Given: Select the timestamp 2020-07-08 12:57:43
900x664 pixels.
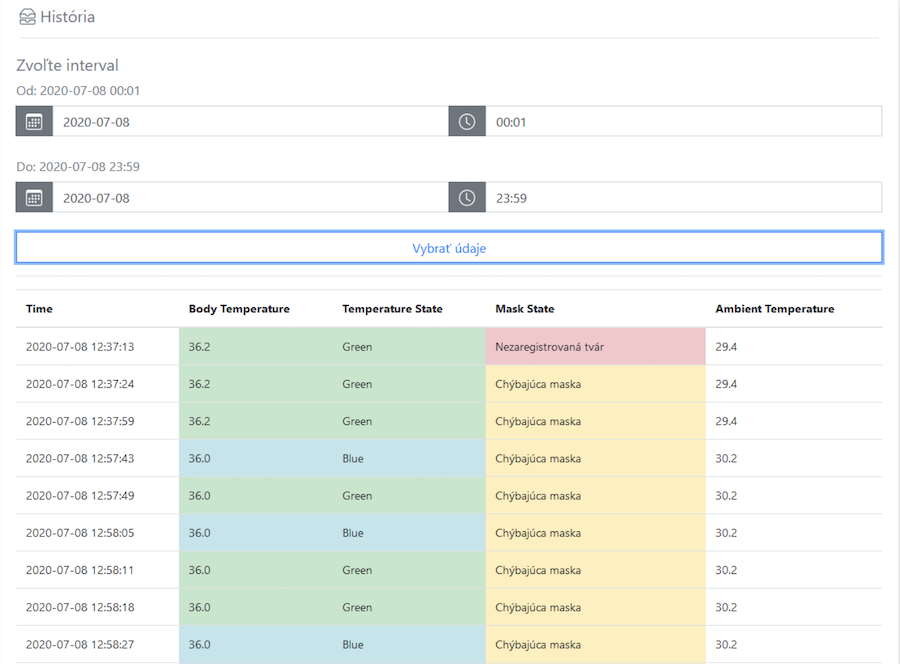Looking at the screenshot, I should pyautogui.click(x=80, y=459).
